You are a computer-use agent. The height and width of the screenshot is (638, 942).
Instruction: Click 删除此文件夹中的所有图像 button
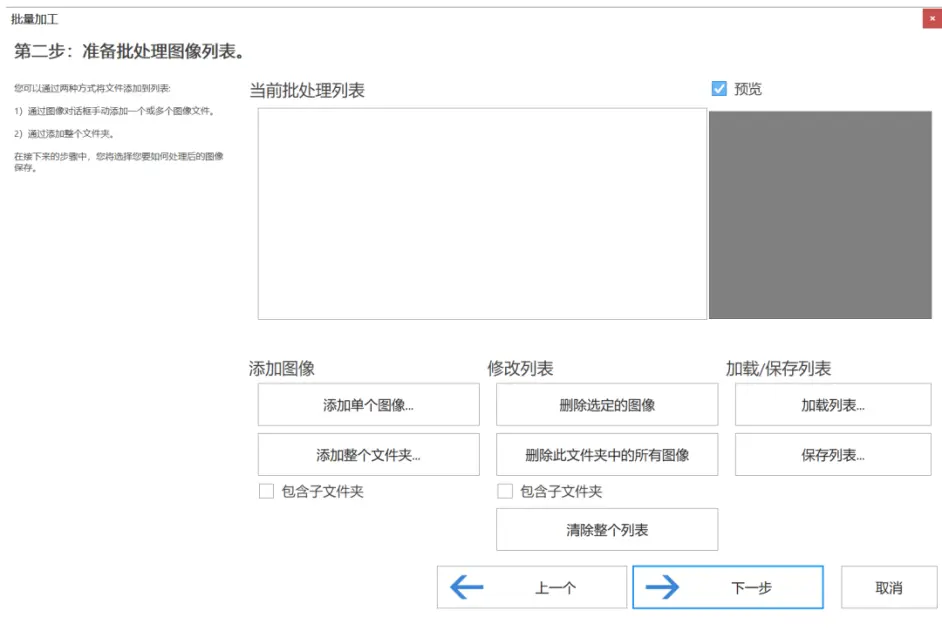click(607, 455)
